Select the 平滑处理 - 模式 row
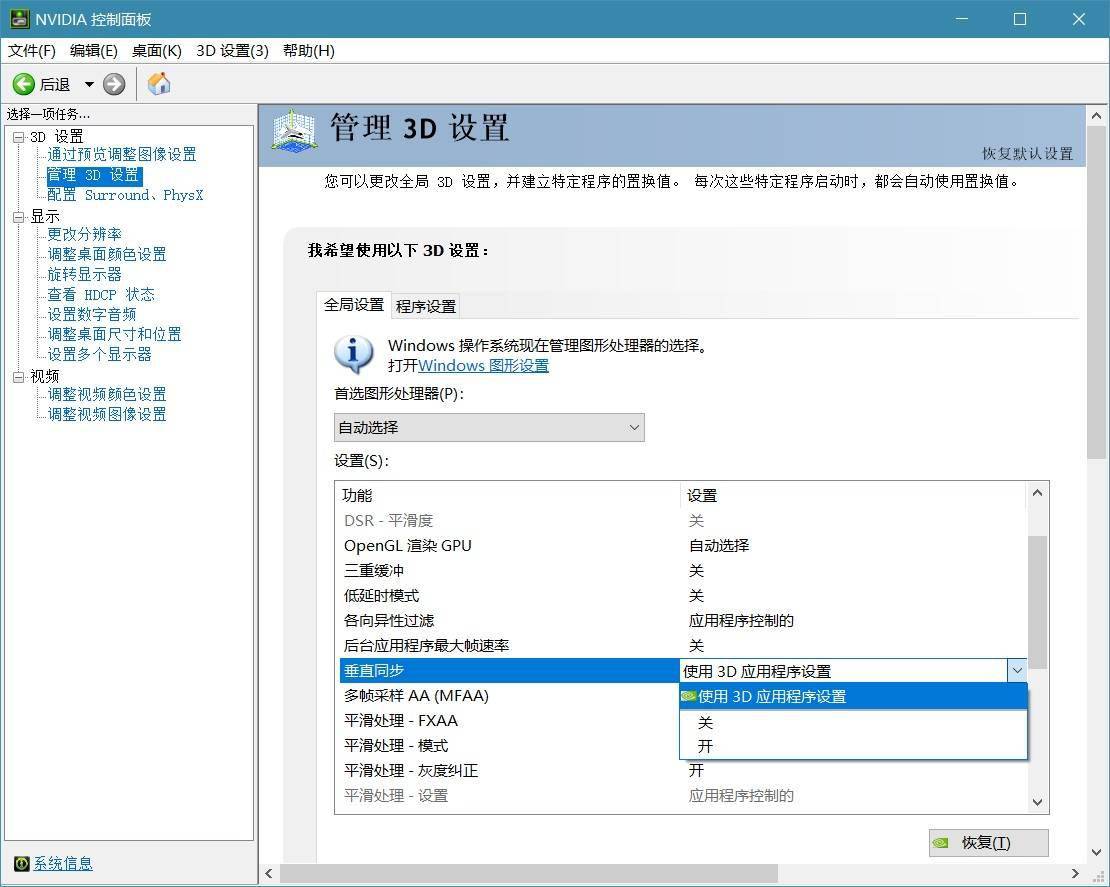Viewport: 1110px width, 887px height. [509, 746]
